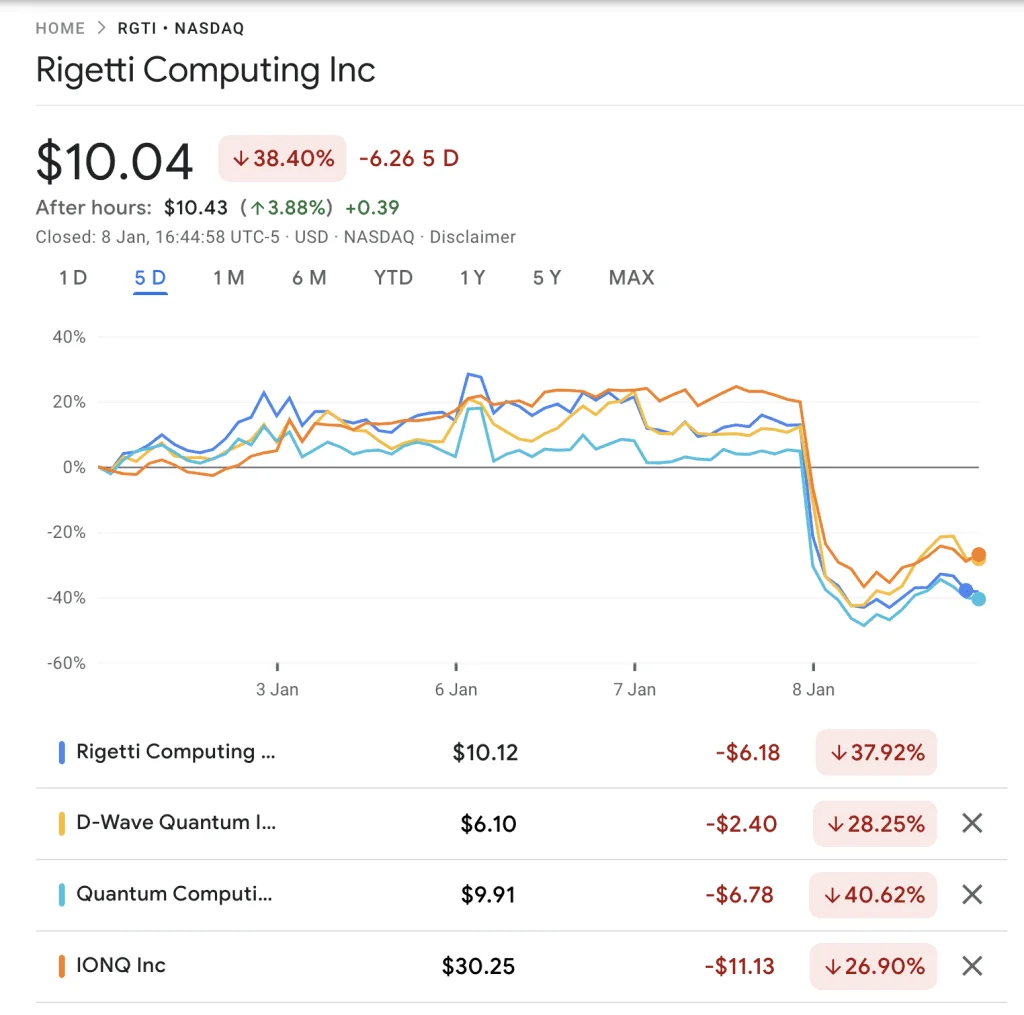Image resolution: width=1024 pixels, height=1015 pixels.
Task: Select the 6M time range
Action: pos(309,278)
